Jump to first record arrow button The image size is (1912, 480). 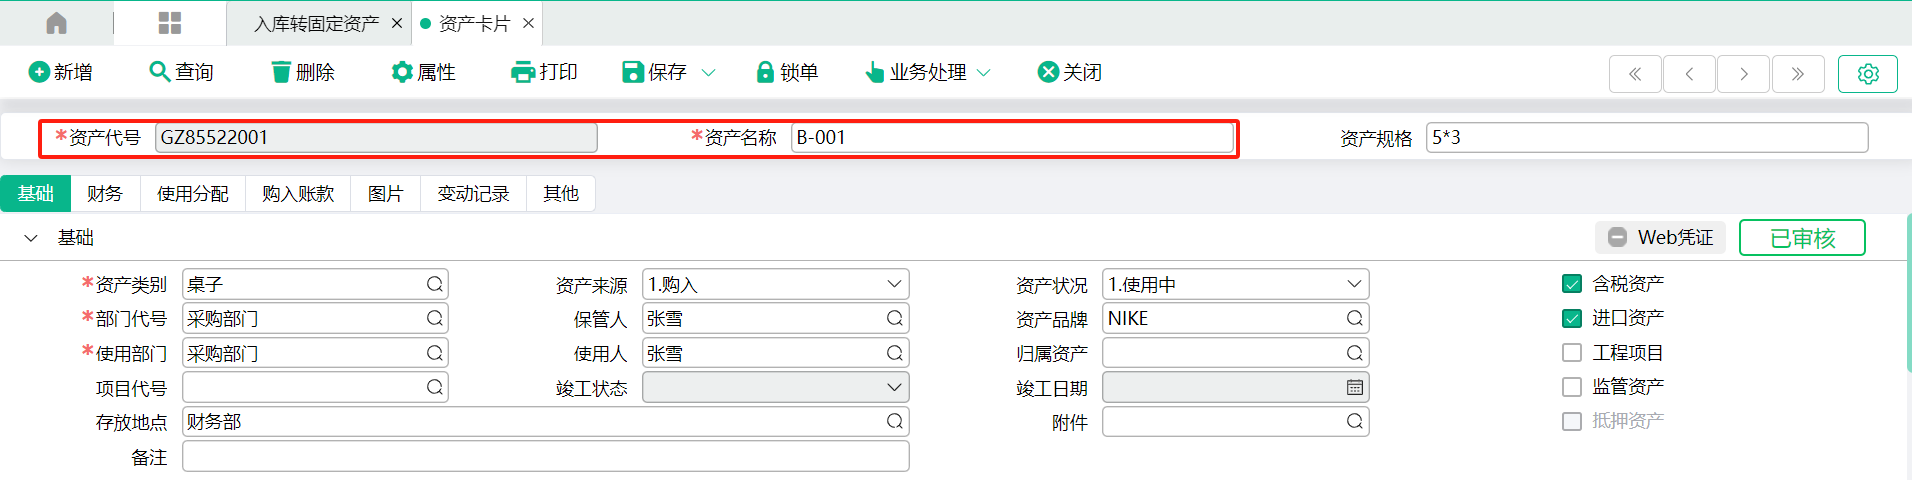point(1635,74)
